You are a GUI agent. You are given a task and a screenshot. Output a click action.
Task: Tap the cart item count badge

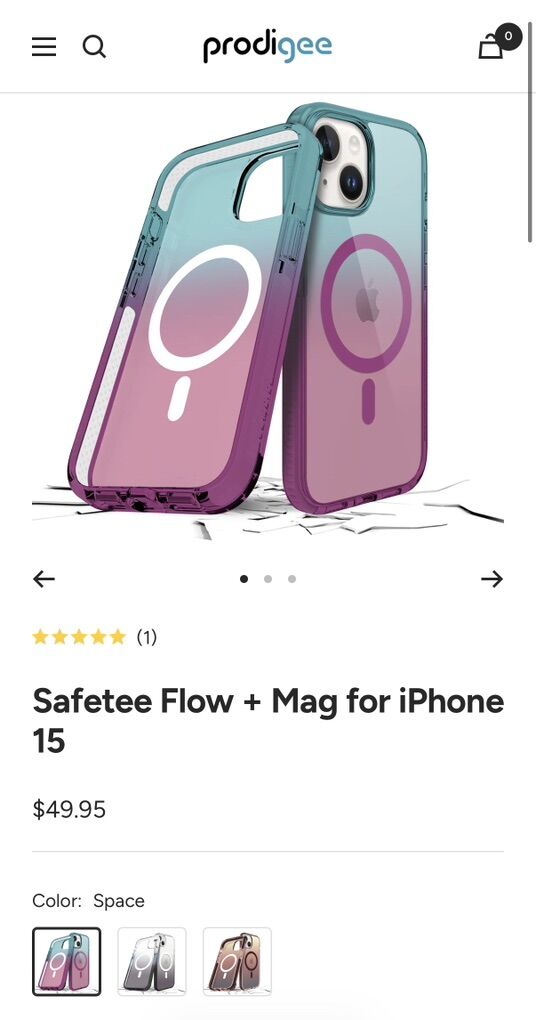508,36
